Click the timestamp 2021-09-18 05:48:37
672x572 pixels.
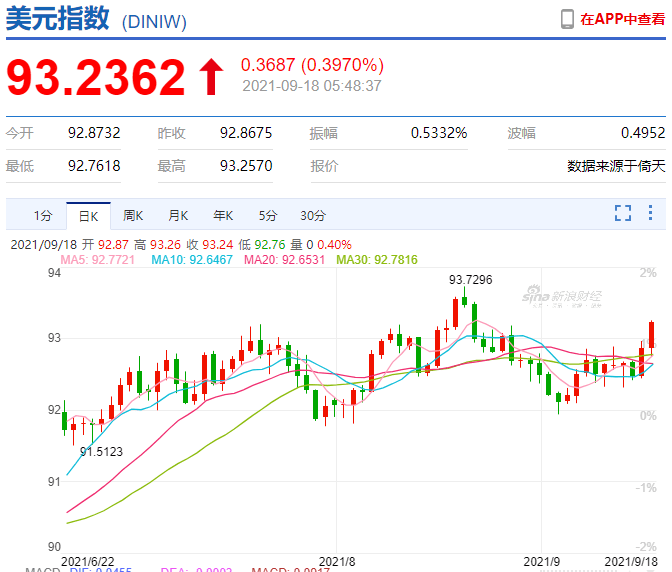pyautogui.click(x=312, y=86)
